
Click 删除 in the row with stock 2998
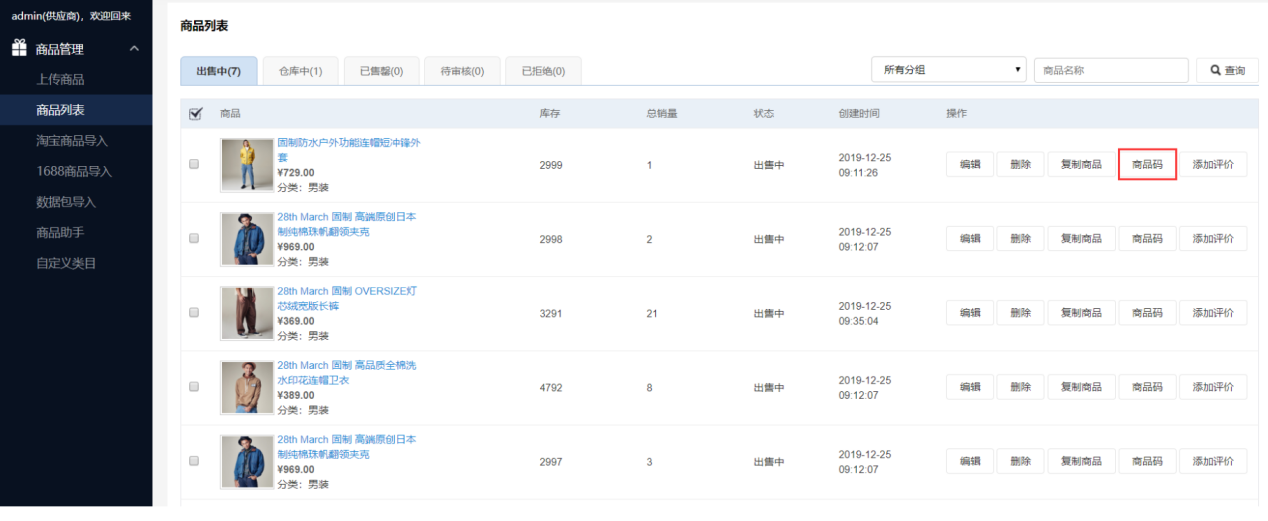1020,239
